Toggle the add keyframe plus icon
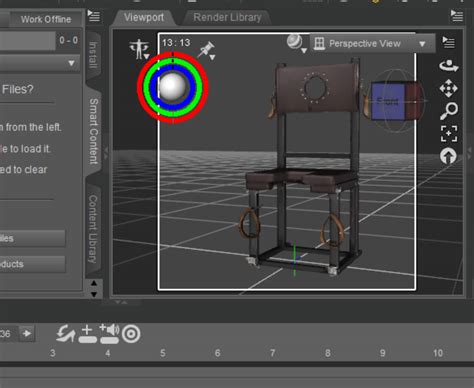 pos(87,334)
